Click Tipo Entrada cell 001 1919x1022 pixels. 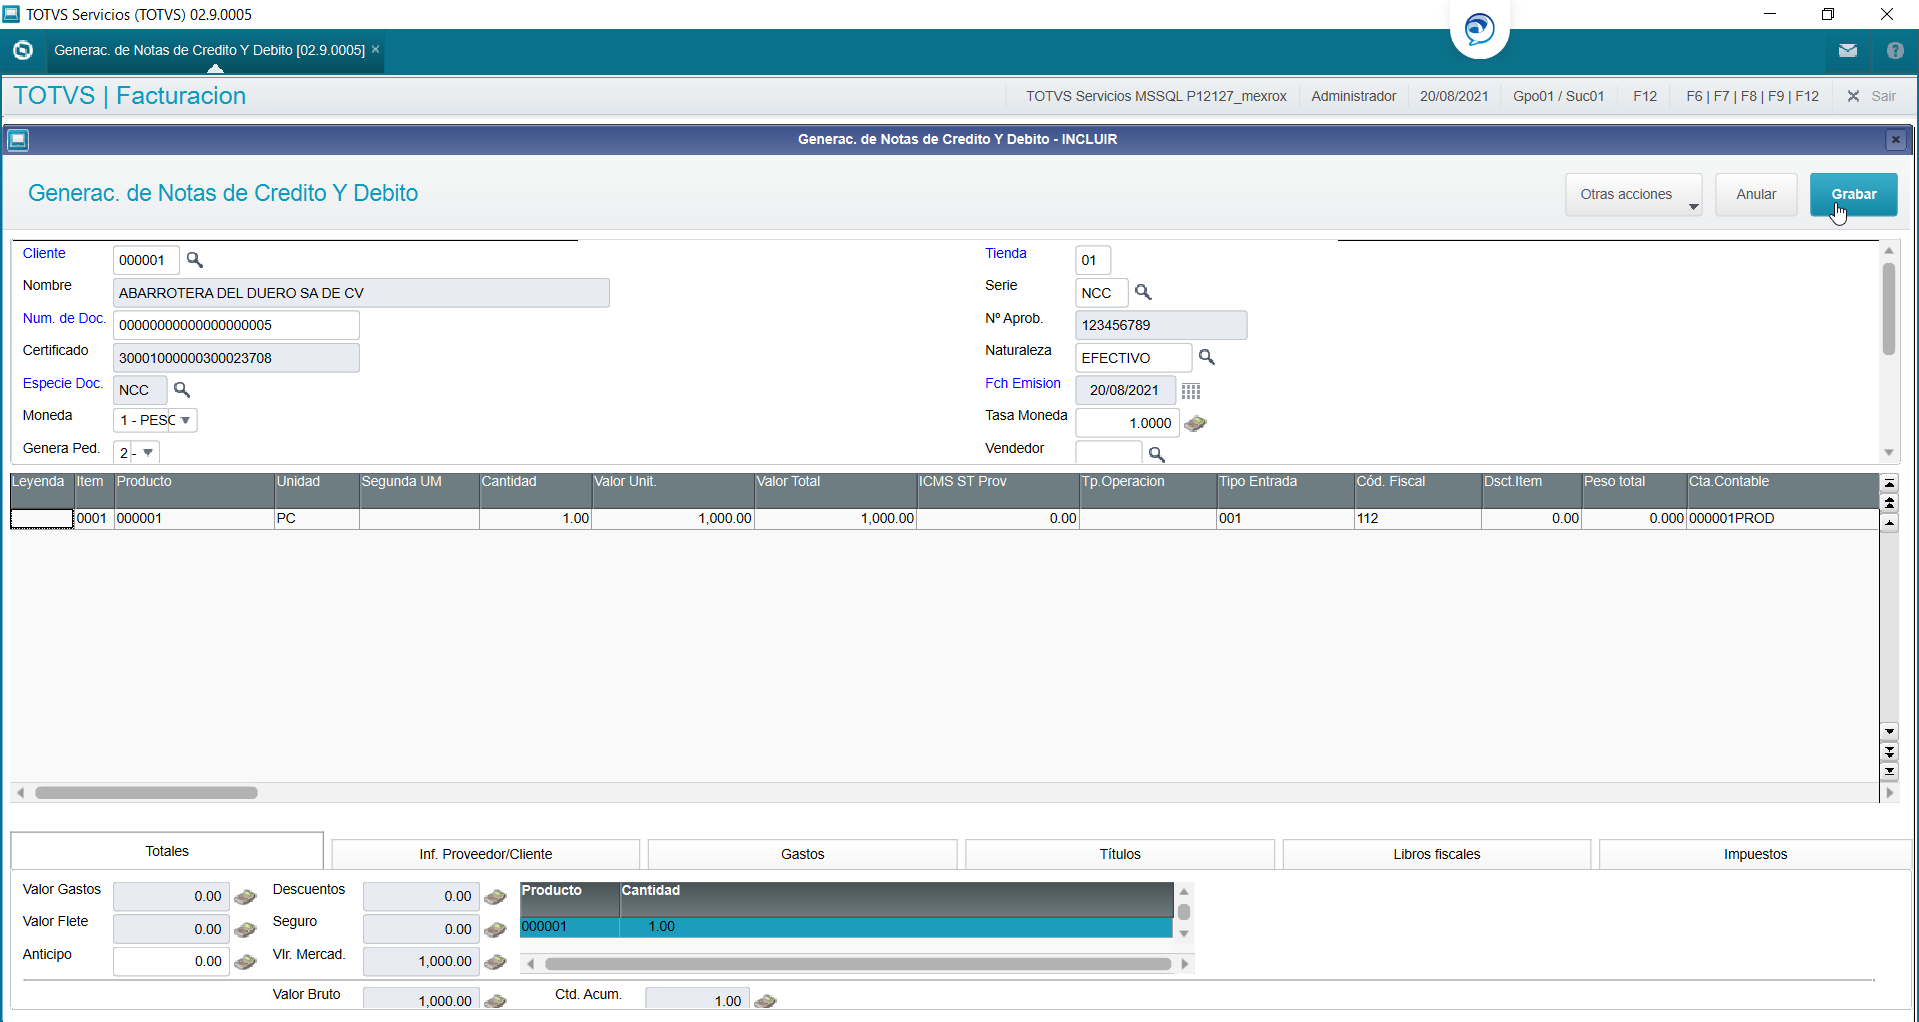1285,518
